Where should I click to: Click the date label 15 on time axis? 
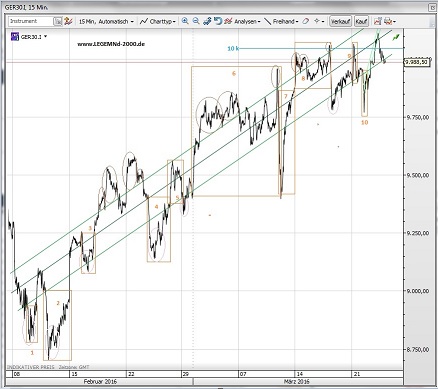click(x=75, y=374)
